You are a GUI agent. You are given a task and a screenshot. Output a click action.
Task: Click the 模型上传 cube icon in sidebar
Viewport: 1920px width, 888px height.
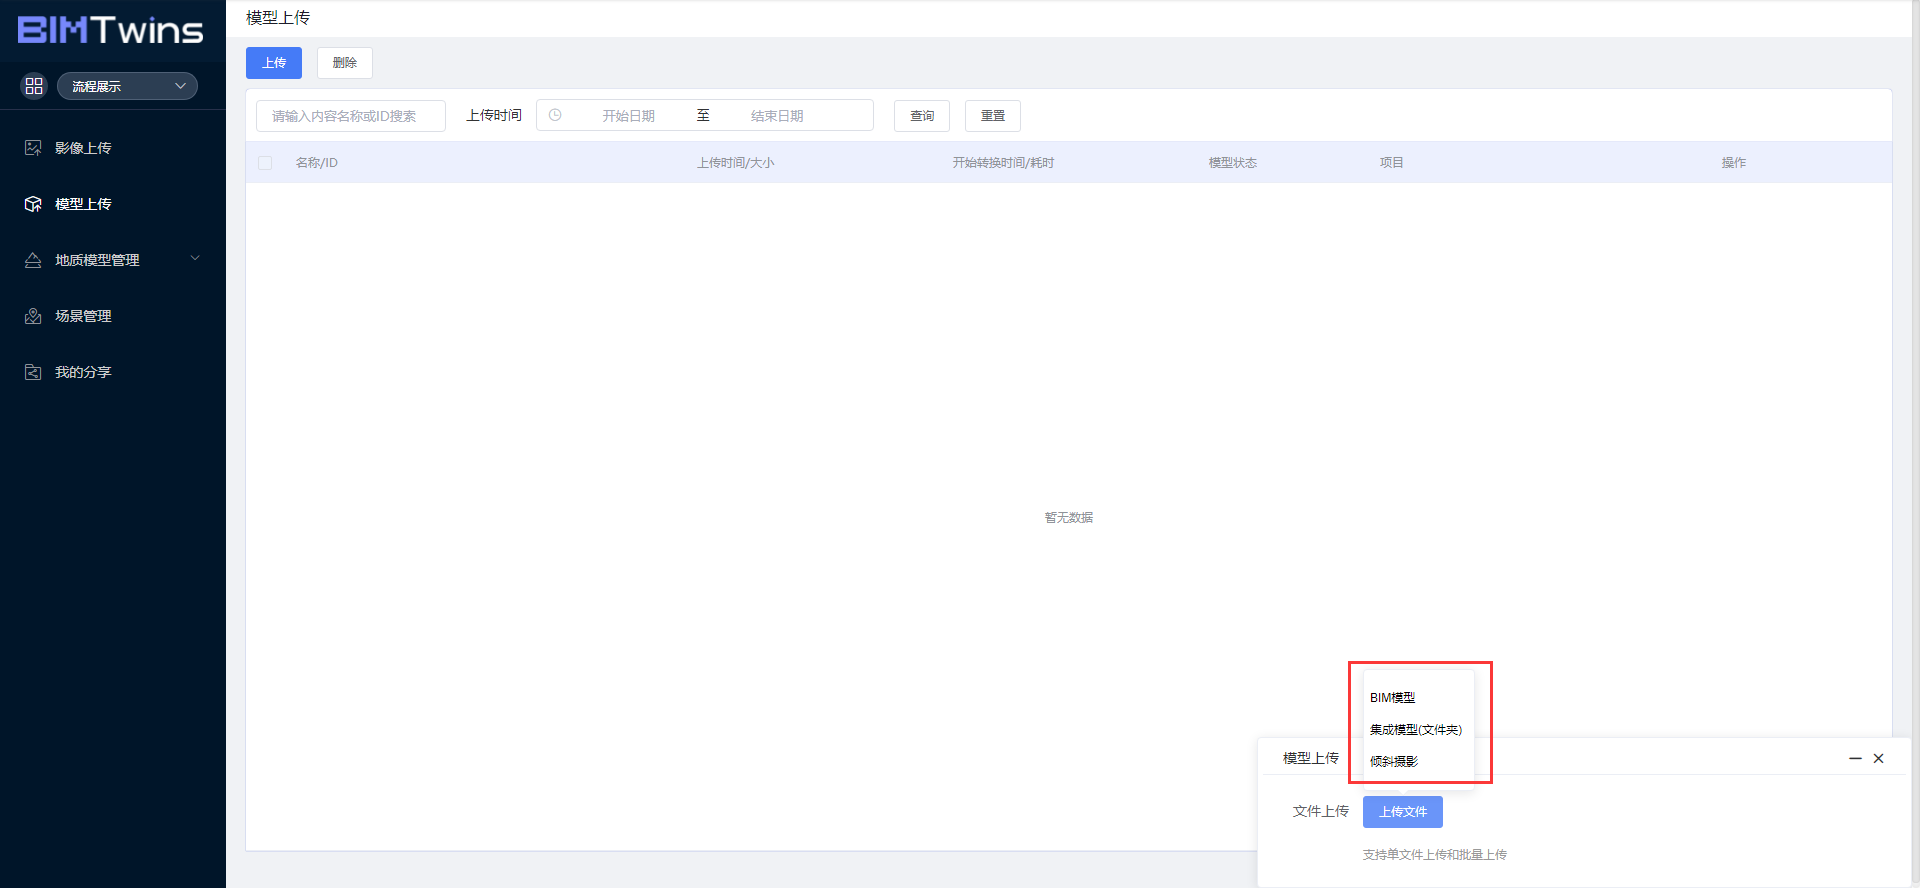(x=33, y=204)
